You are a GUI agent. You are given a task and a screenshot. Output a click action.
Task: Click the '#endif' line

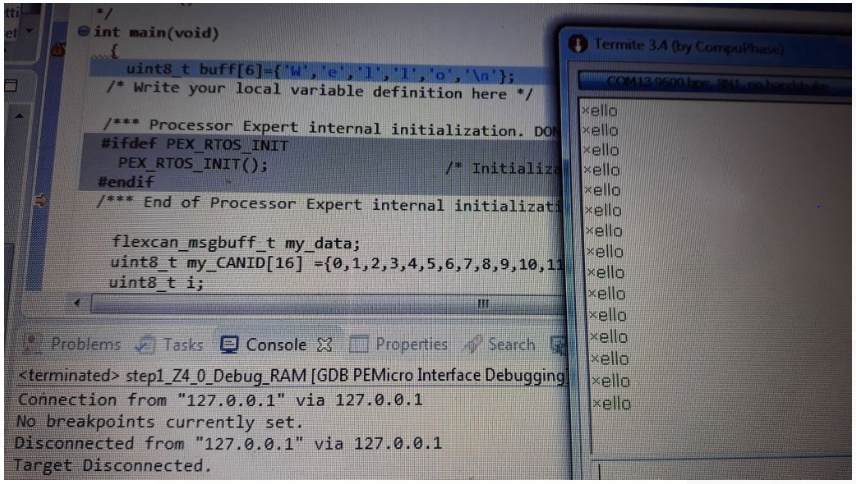click(x=126, y=181)
